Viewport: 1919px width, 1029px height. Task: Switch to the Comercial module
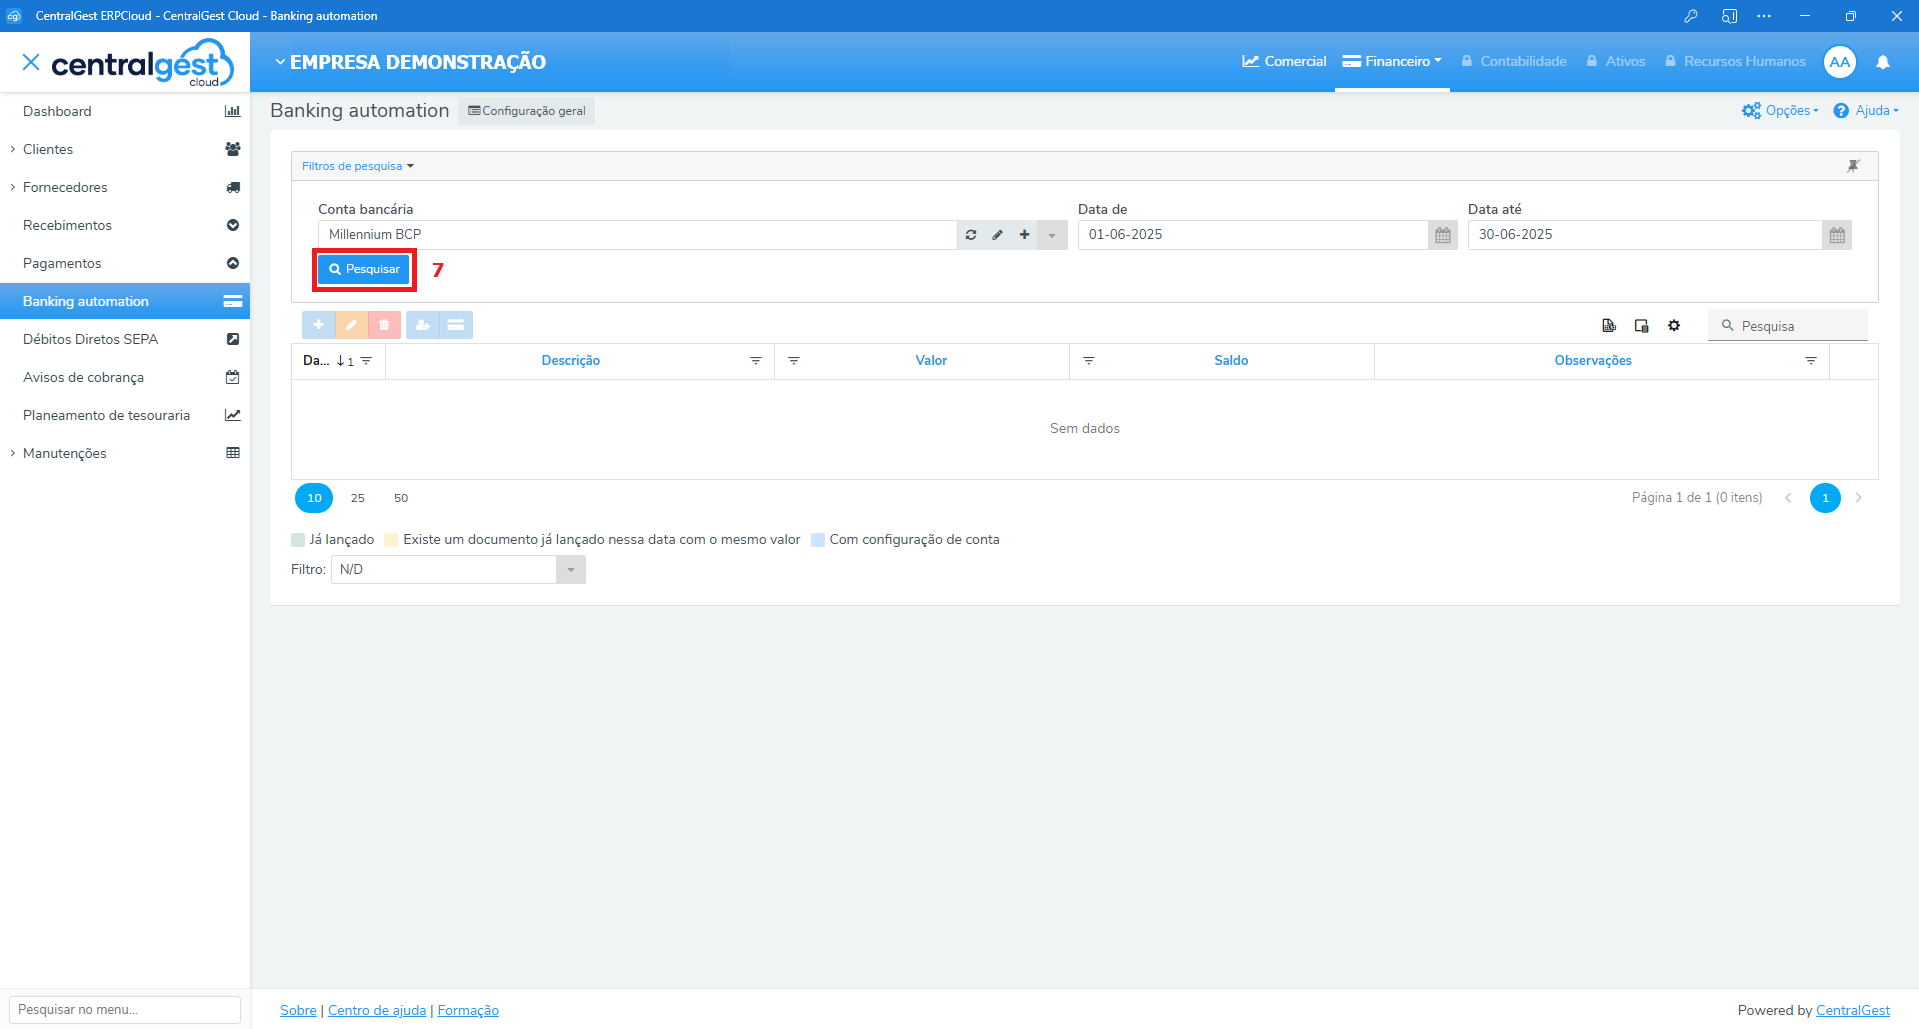1284,62
